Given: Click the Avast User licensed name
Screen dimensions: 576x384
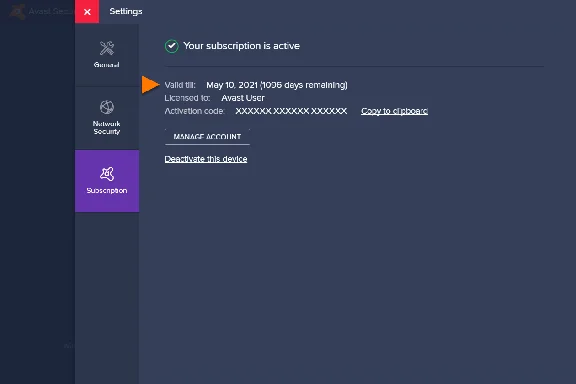Looking at the screenshot, I should pos(243,98).
